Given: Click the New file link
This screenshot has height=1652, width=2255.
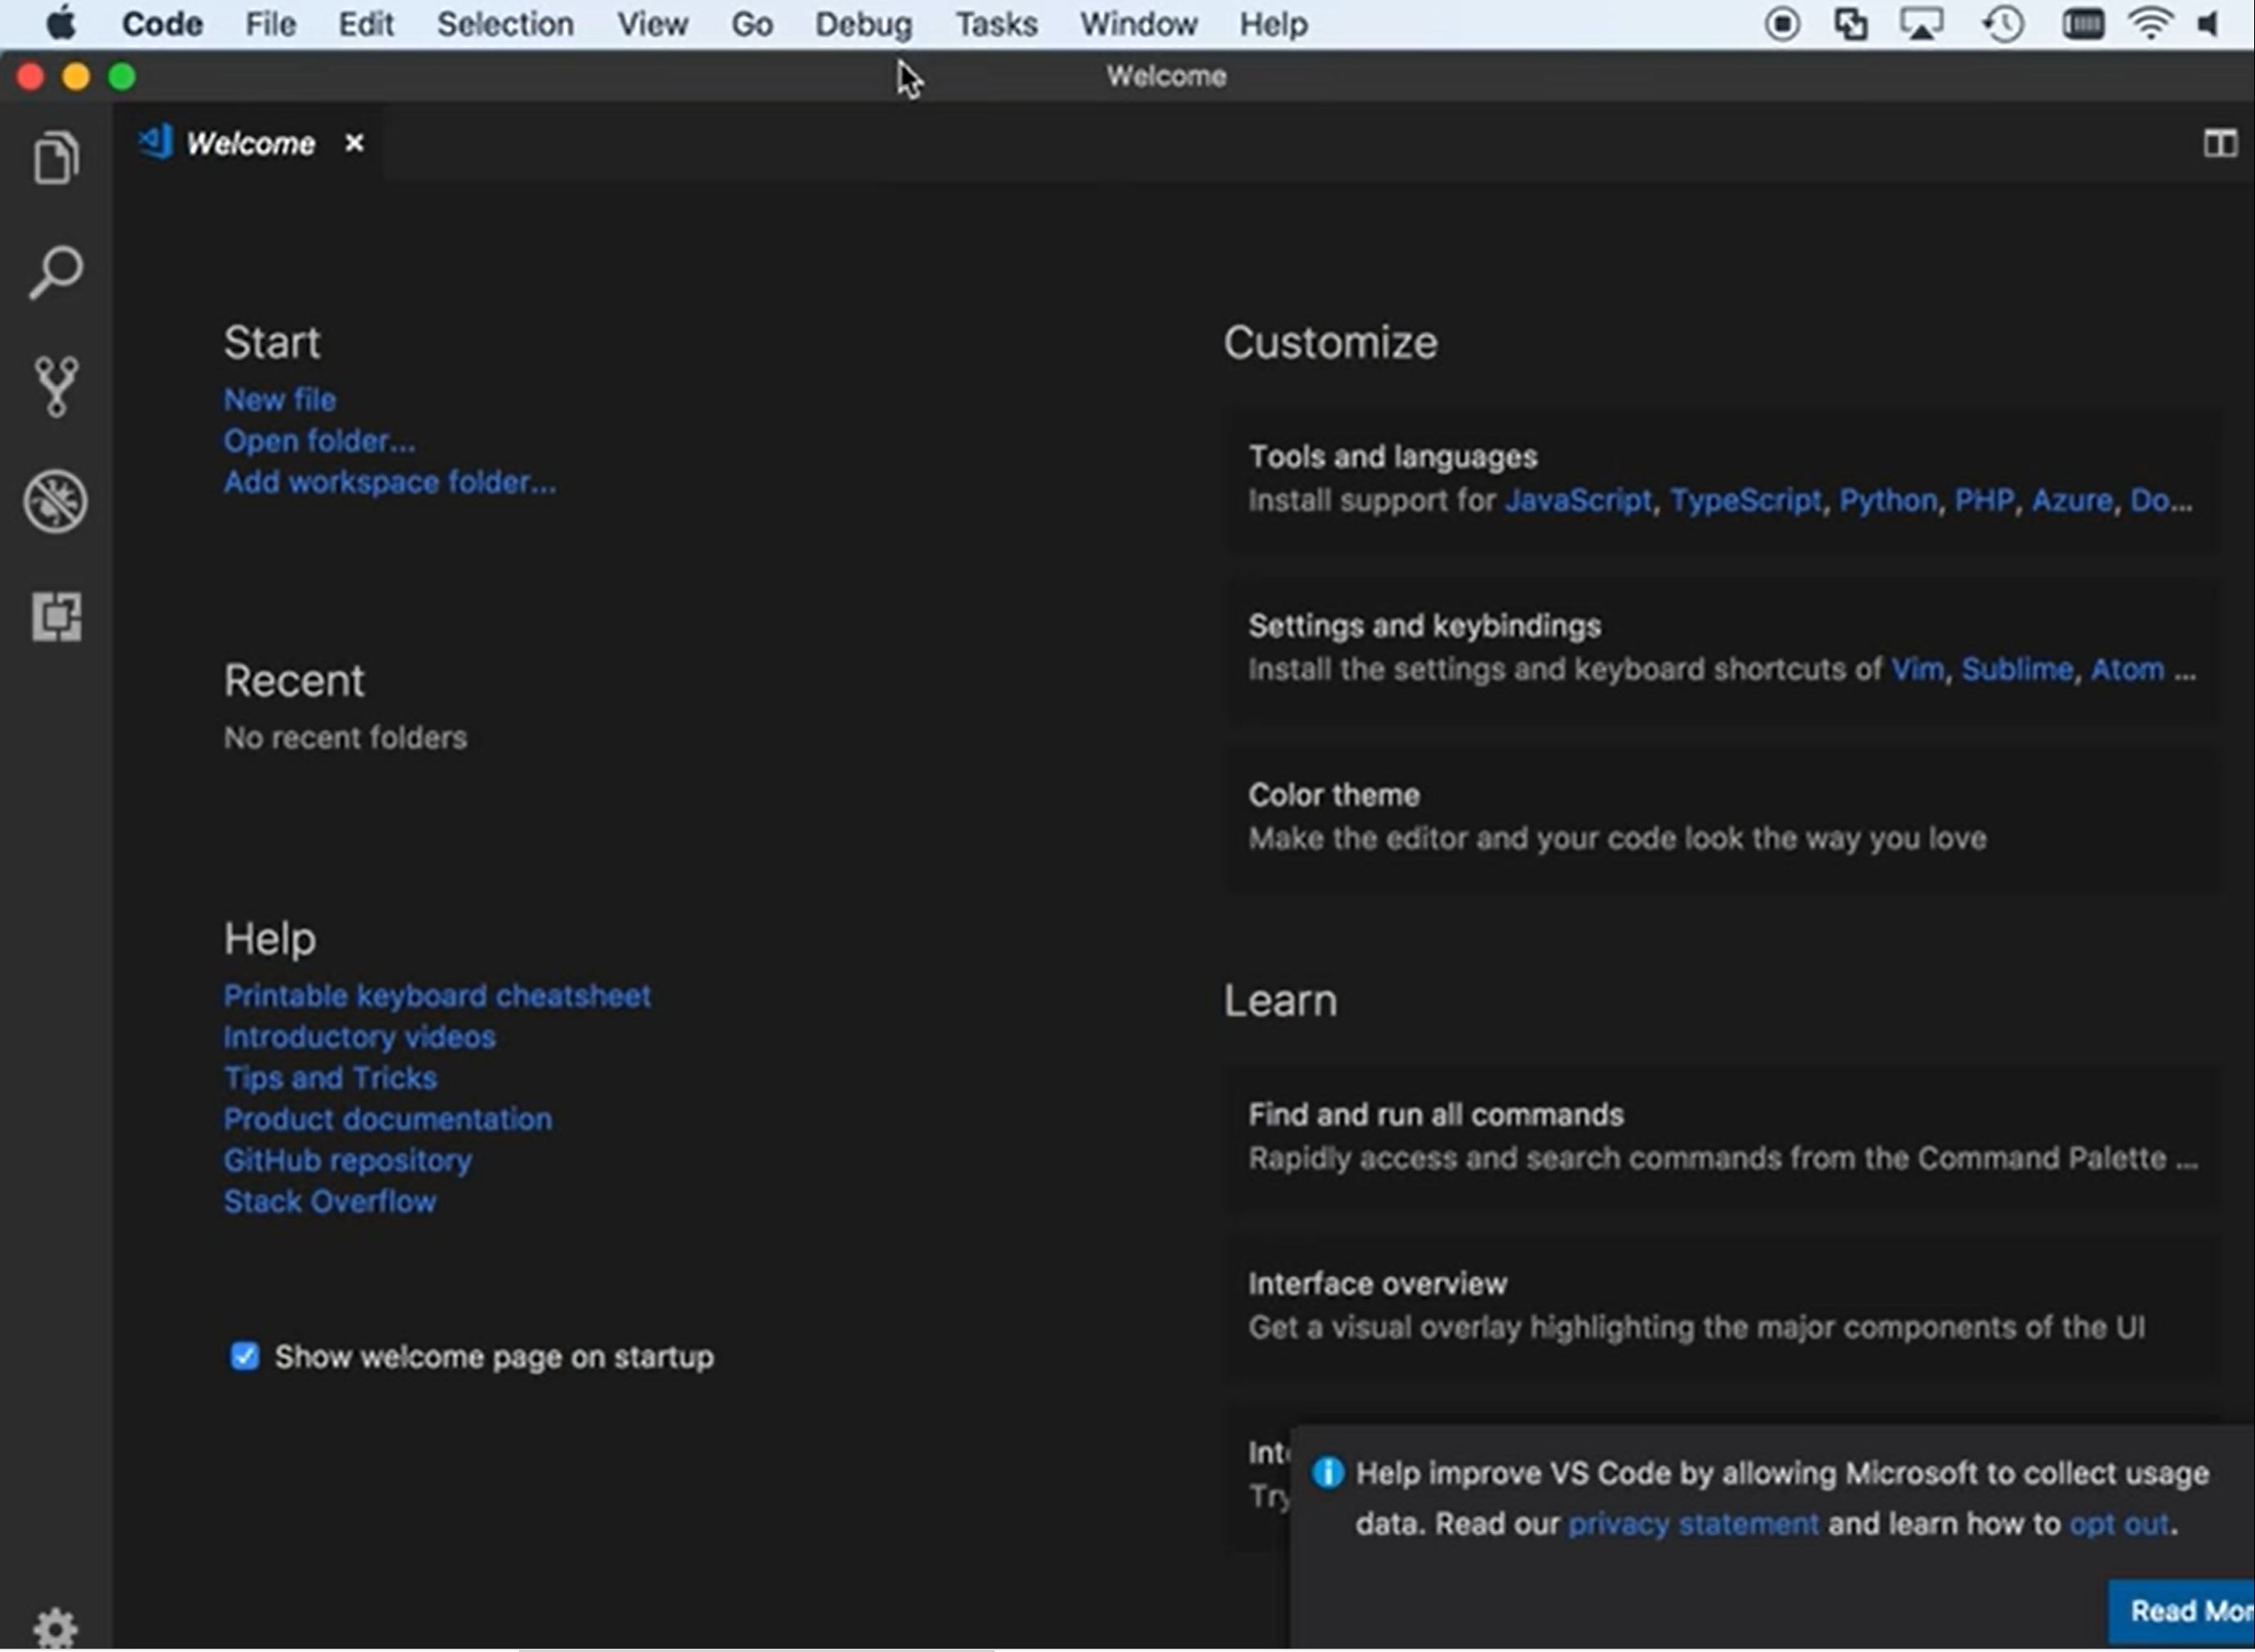Looking at the screenshot, I should pyautogui.click(x=279, y=399).
